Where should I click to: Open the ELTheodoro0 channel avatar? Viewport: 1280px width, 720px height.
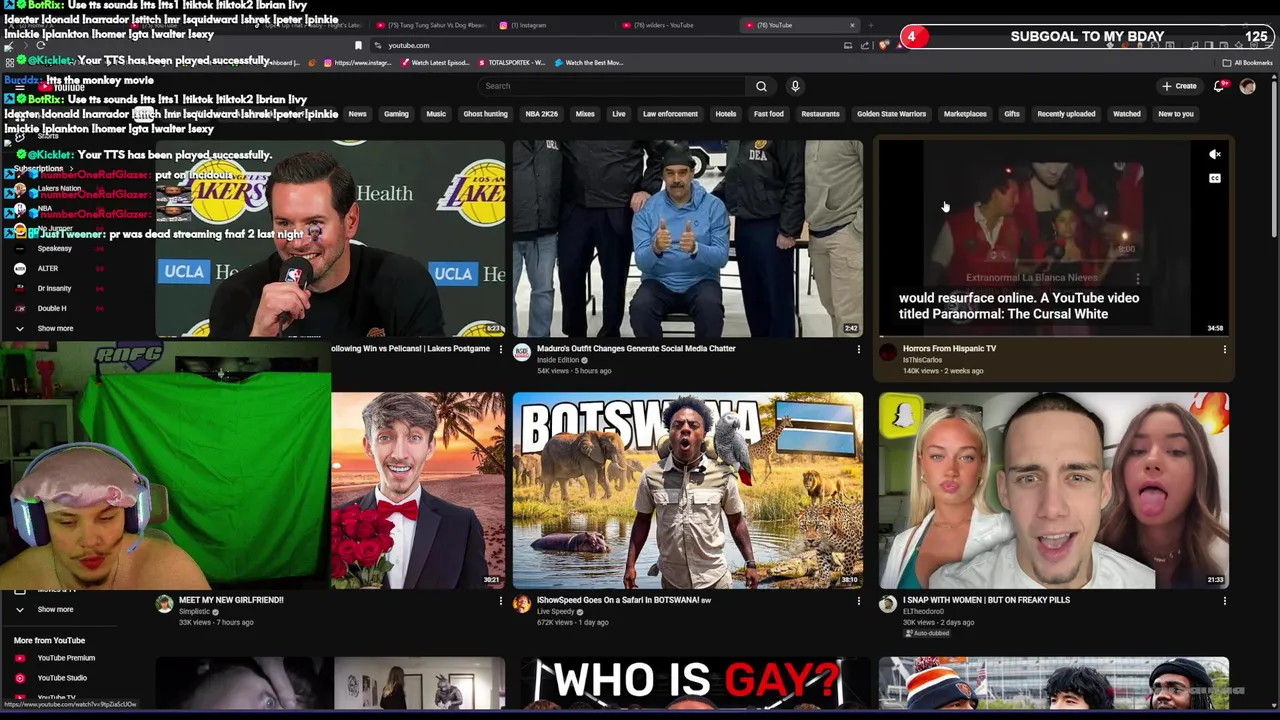[x=888, y=603]
